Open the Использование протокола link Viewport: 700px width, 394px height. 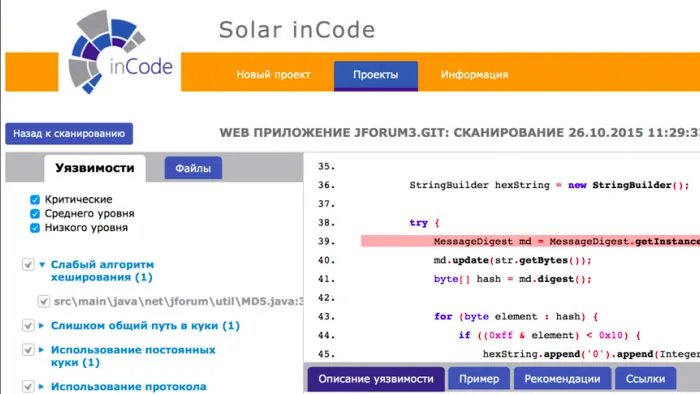click(129, 386)
